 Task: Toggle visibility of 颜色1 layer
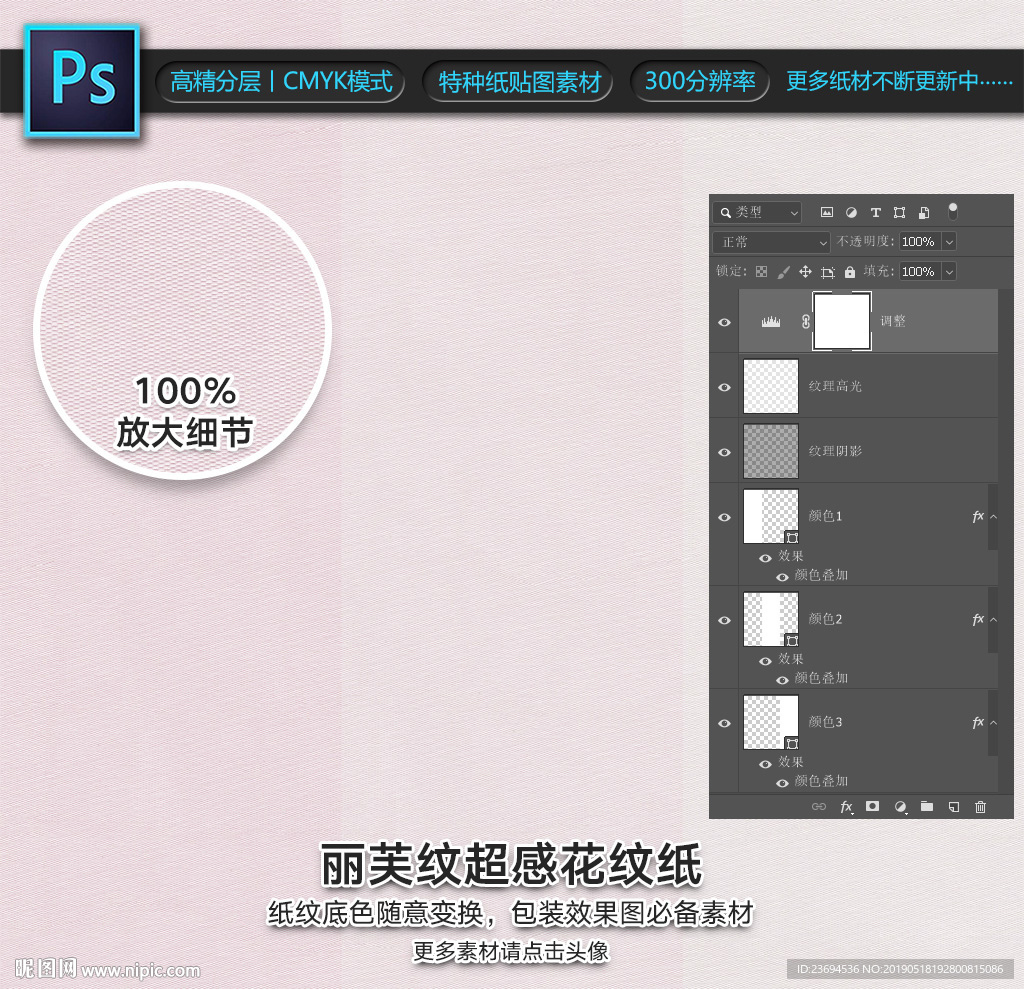(x=723, y=517)
